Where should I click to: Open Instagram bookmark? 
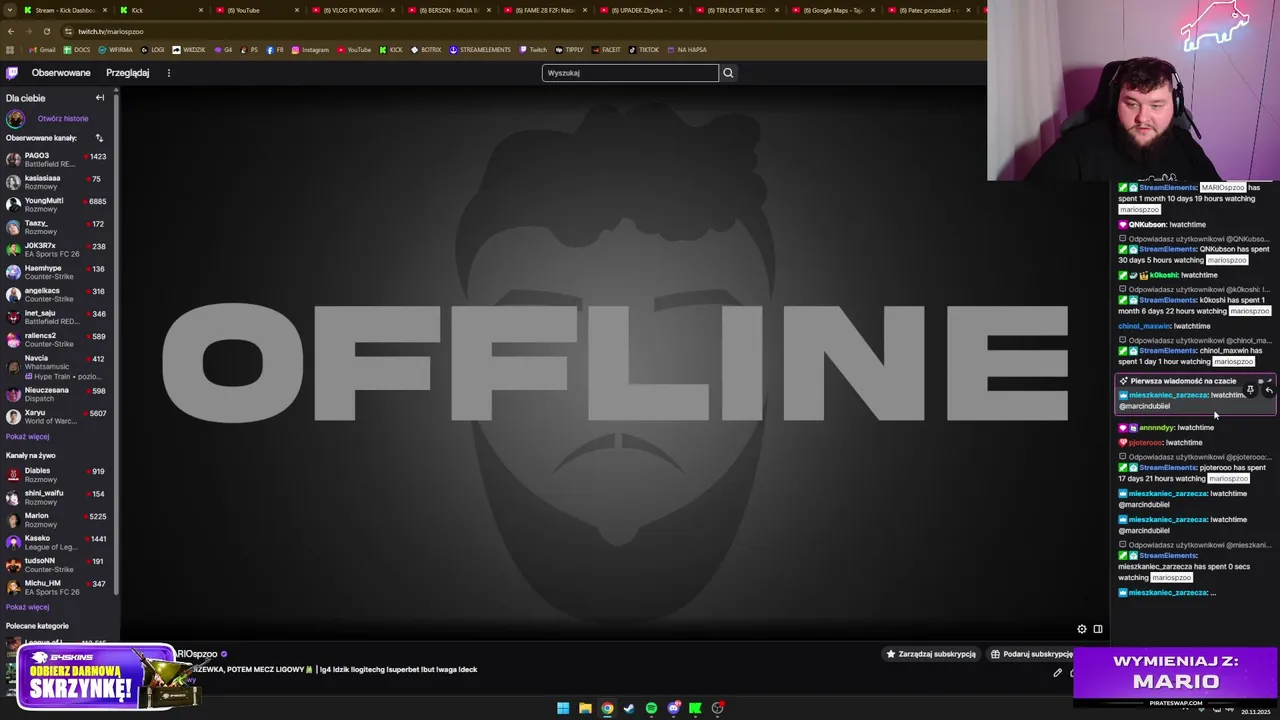click(310, 50)
